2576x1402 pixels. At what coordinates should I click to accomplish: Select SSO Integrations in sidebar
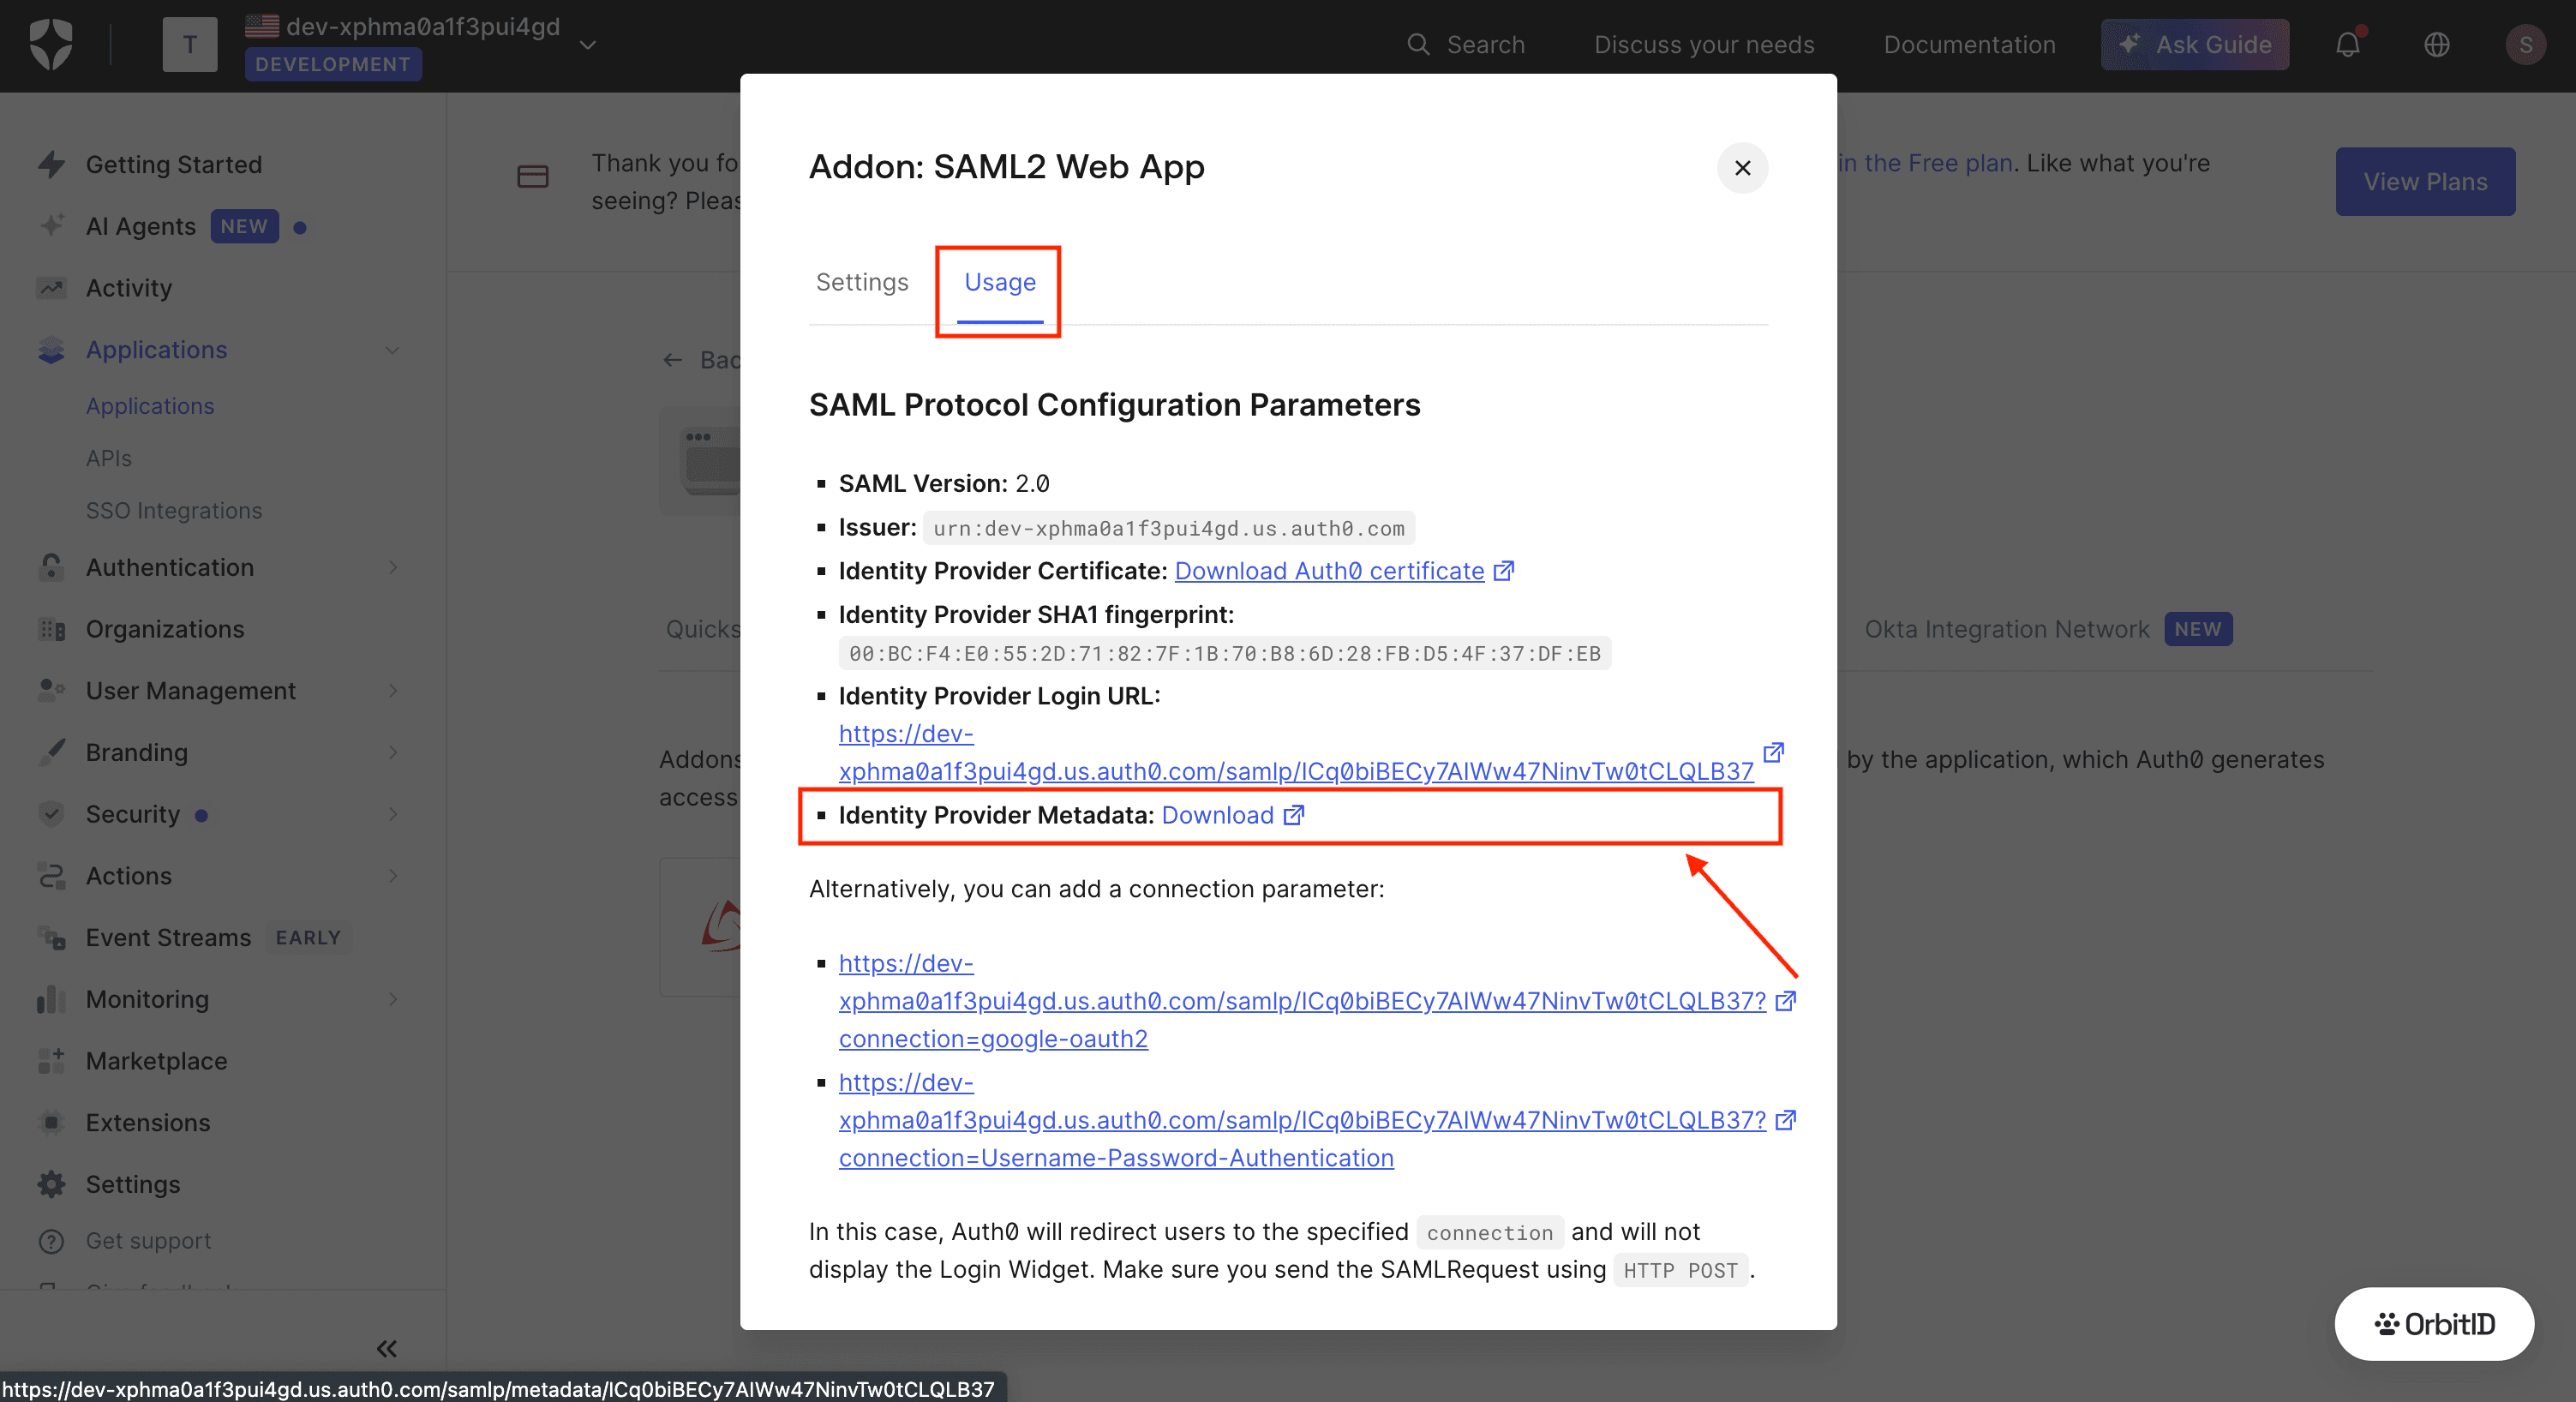coord(174,510)
